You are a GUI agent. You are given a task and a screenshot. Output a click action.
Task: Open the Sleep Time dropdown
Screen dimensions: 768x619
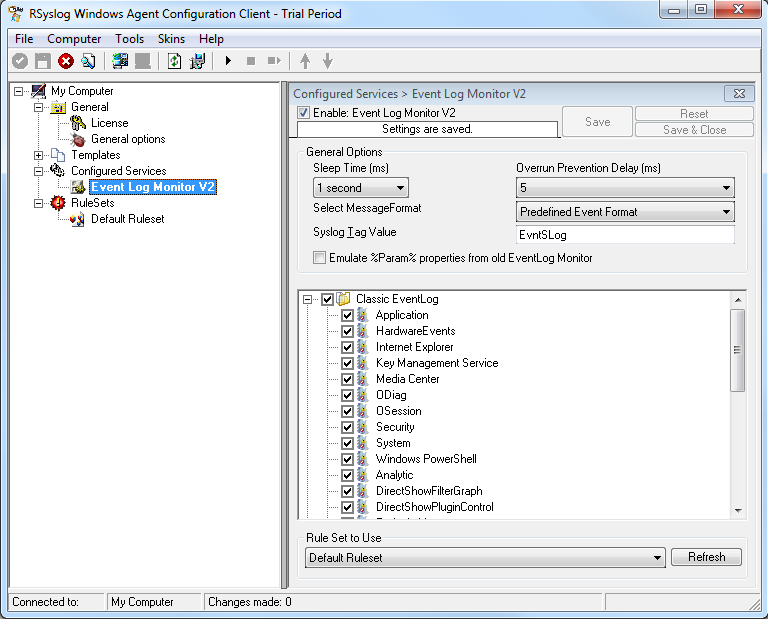(360, 188)
